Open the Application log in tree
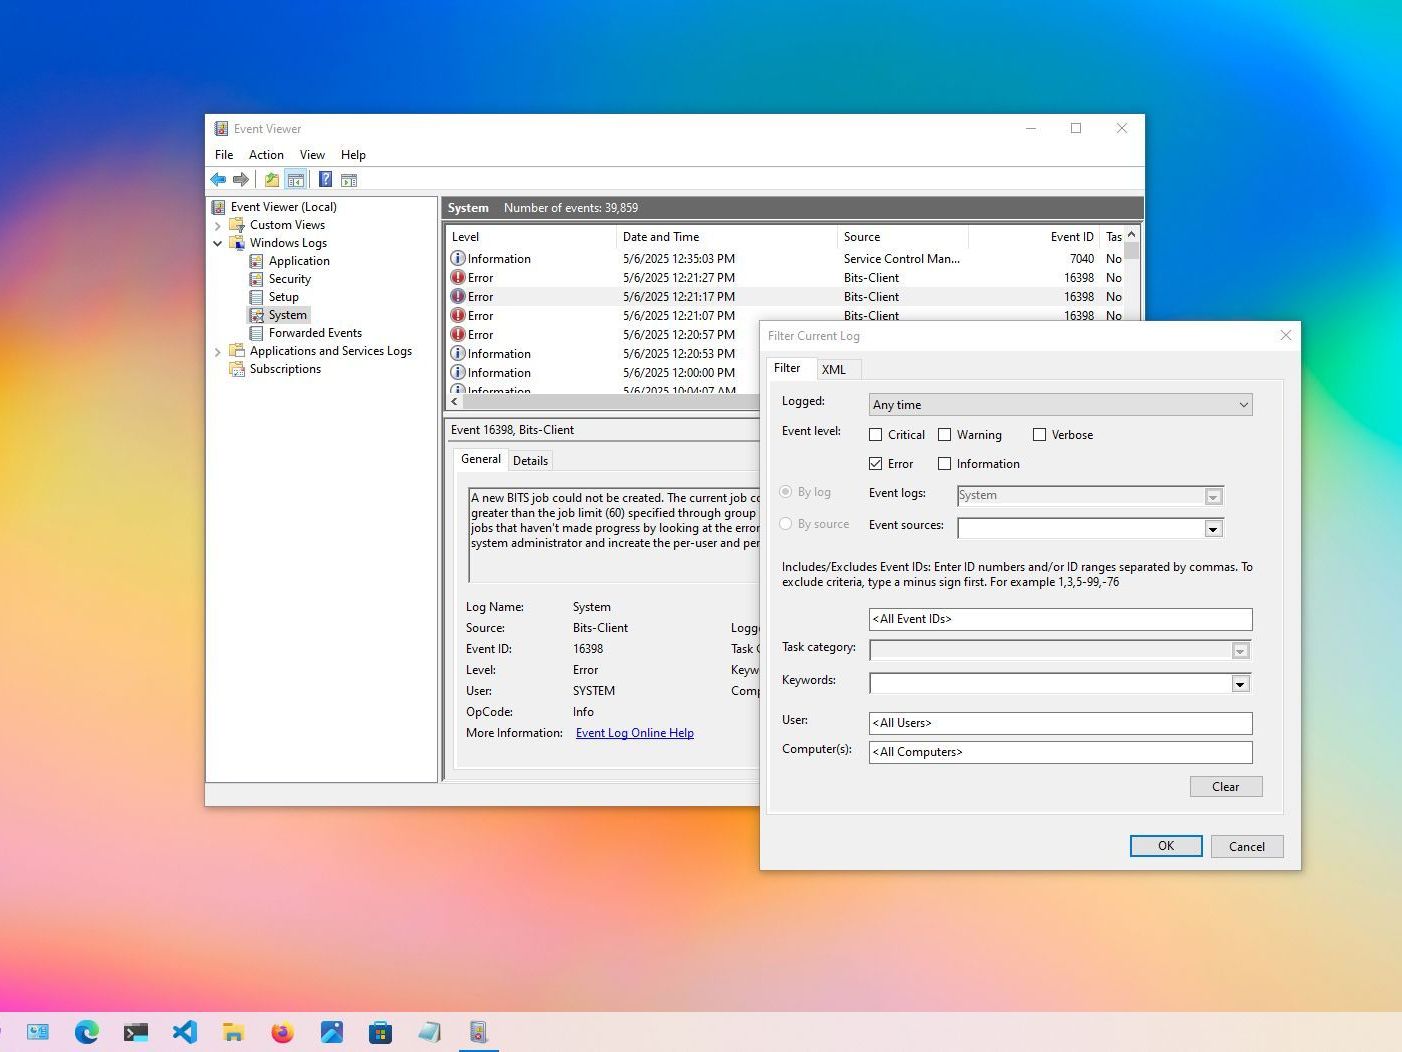 (298, 261)
